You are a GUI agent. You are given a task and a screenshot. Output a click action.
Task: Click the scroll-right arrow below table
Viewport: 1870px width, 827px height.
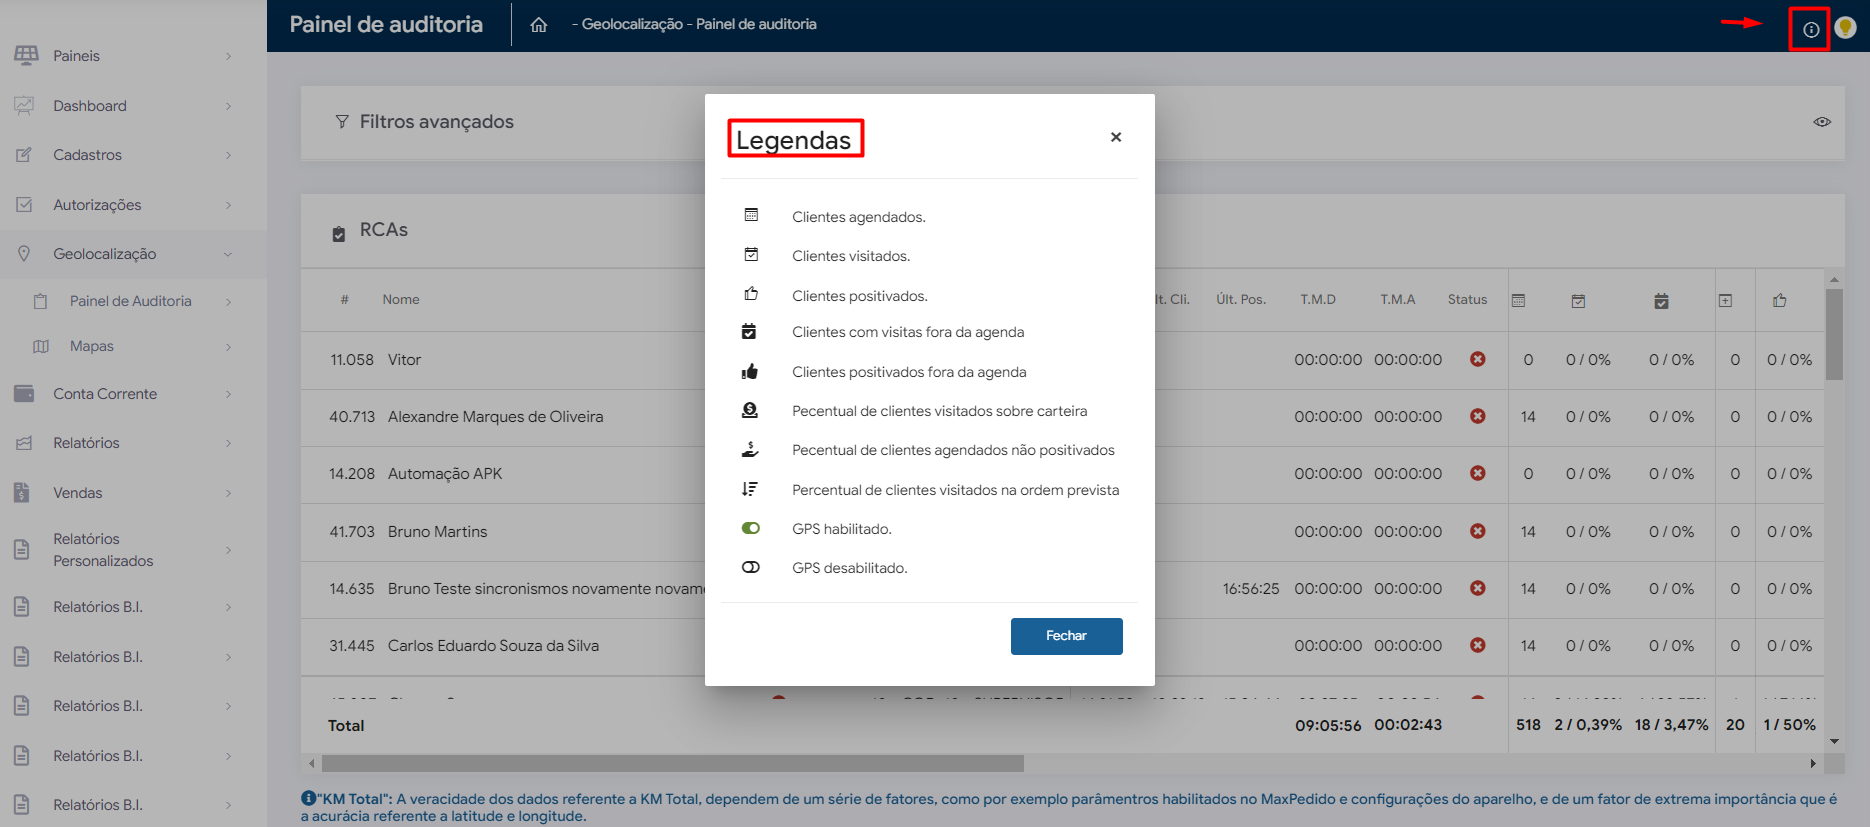1813,763
